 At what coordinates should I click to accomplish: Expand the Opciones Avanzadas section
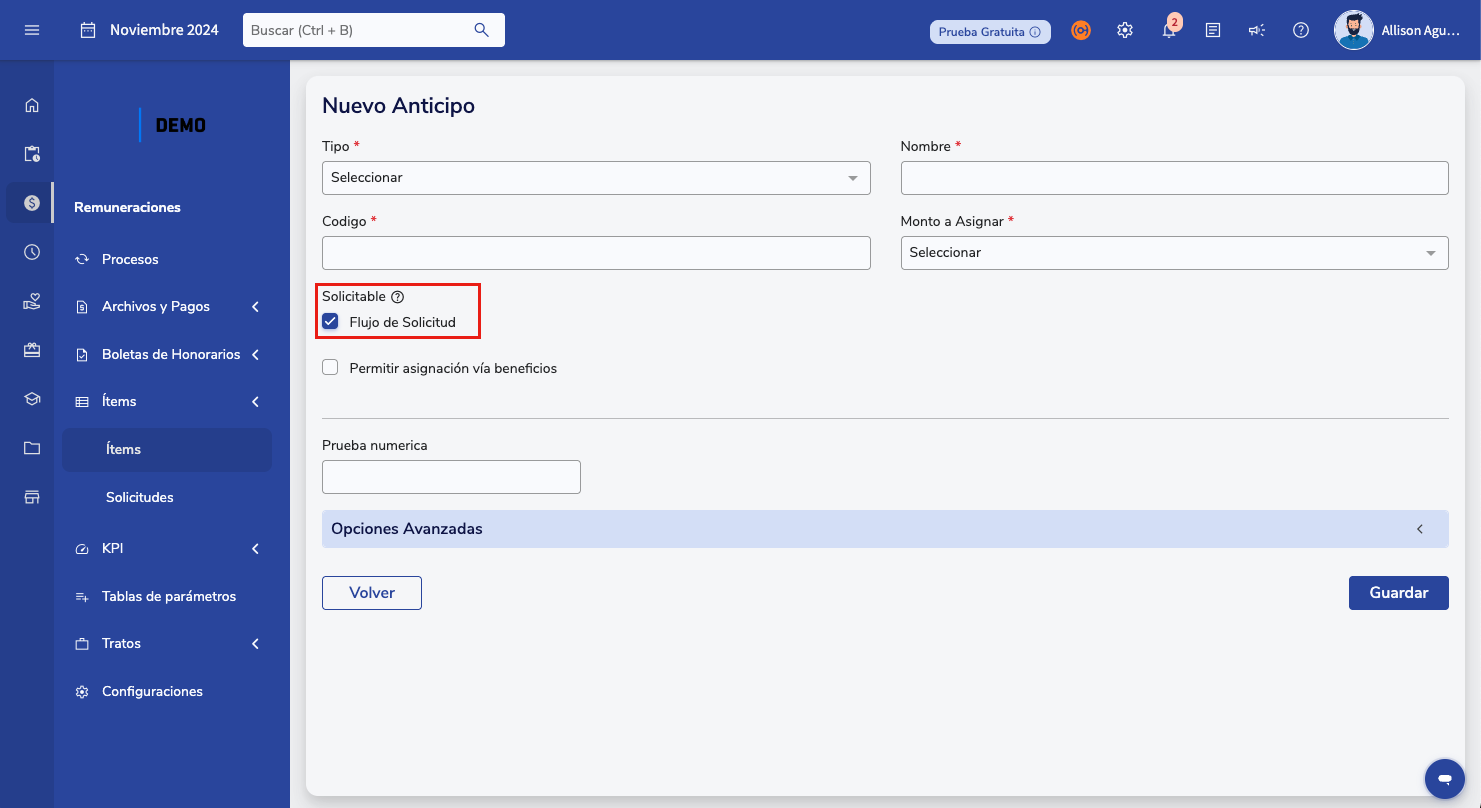coord(884,529)
